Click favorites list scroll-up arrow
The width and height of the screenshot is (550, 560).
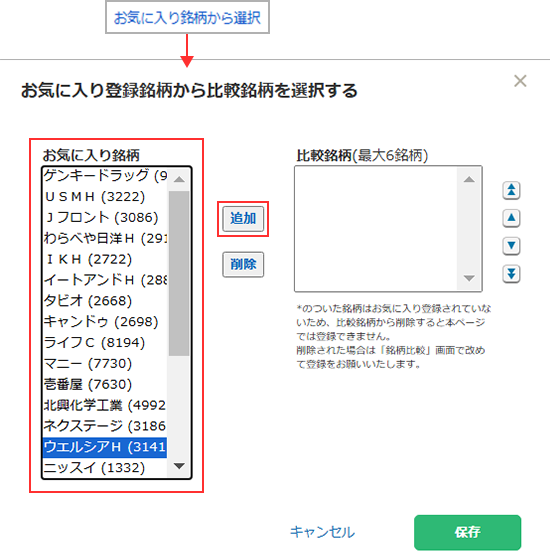point(179,179)
